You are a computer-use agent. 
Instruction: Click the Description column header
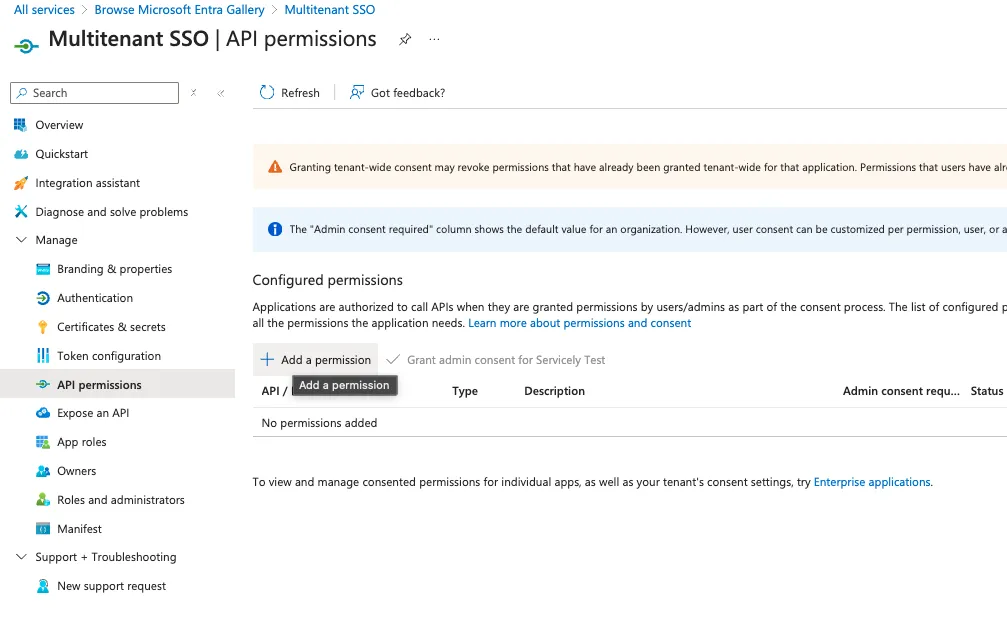[554, 391]
